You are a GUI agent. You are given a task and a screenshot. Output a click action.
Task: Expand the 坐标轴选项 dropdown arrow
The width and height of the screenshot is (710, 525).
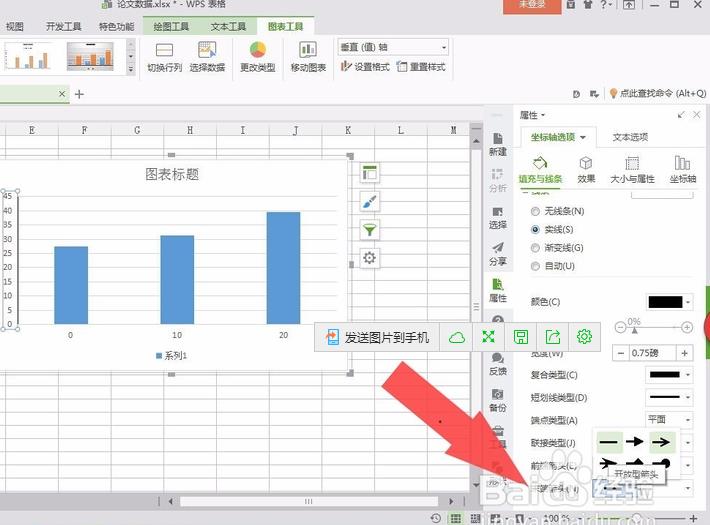point(583,137)
